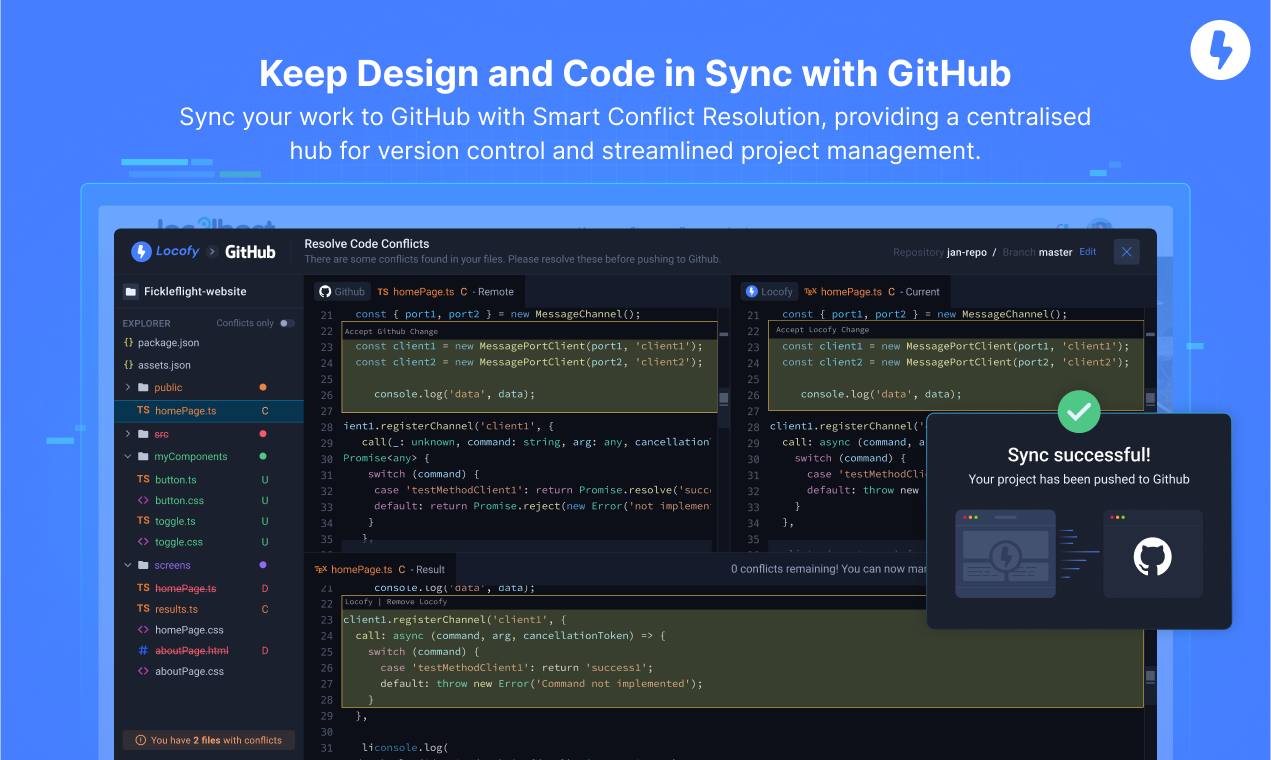Click the green success checkmark icon
This screenshot has height=760, width=1271.
click(x=1079, y=411)
